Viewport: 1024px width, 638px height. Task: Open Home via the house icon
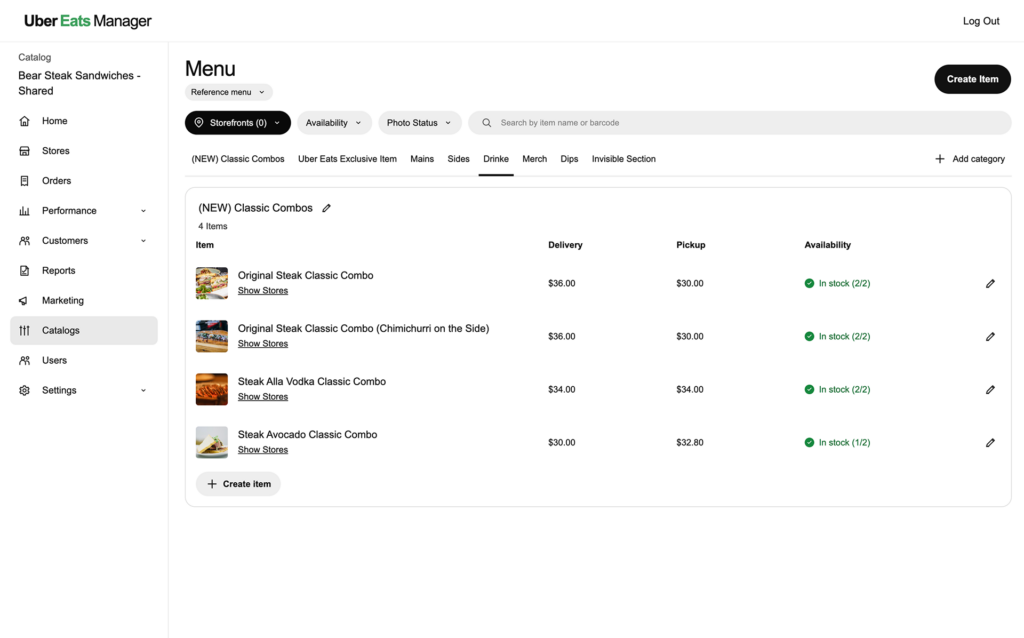pyautogui.click(x=24, y=121)
